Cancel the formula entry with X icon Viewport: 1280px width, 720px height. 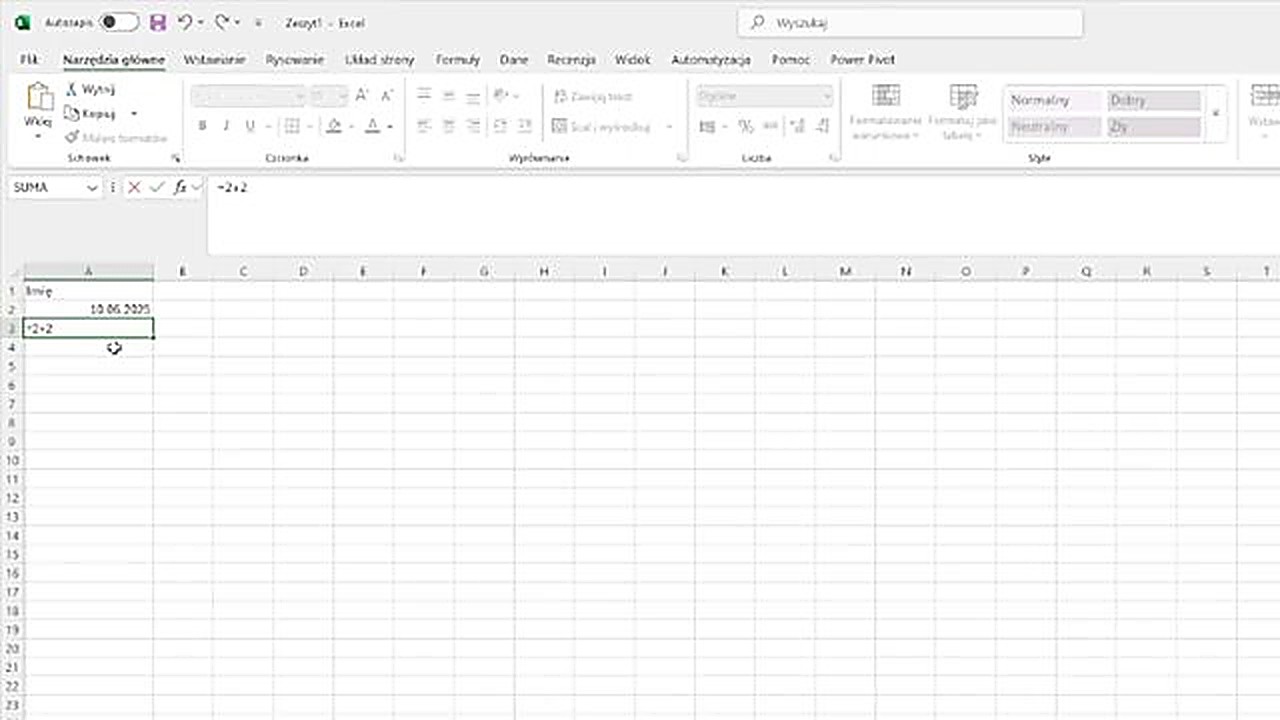tap(134, 187)
